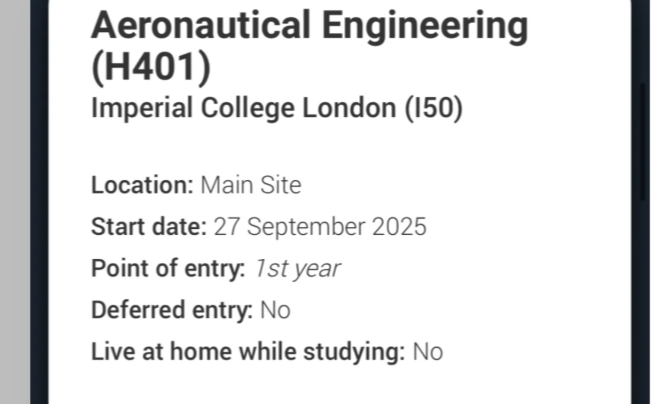Screen dimensions: 666x404
Task: Select the Main Site location value
Action: point(251,185)
